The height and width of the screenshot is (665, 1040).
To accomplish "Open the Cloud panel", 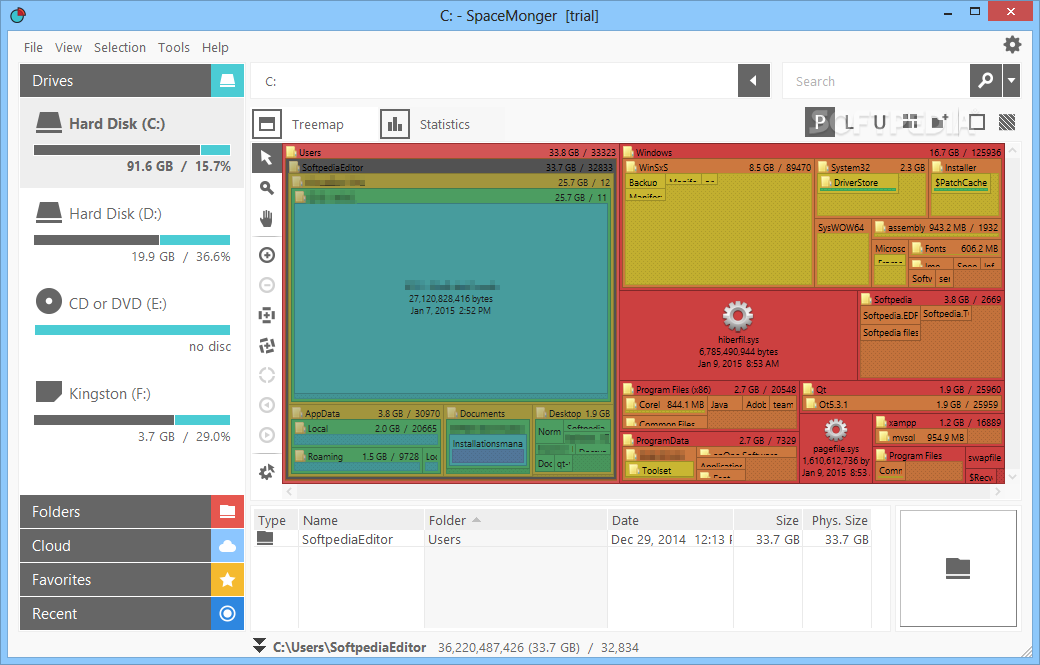I will pos(115,546).
